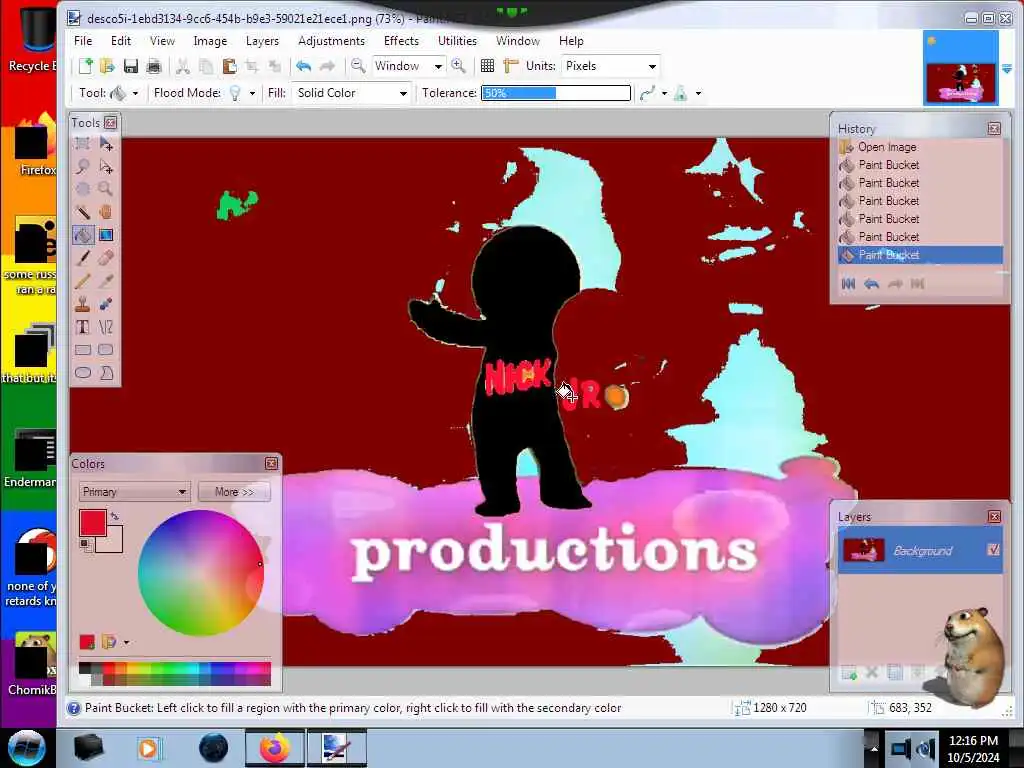Screen dimensions: 1024x768
Task: Open the File menu
Action: point(83,40)
